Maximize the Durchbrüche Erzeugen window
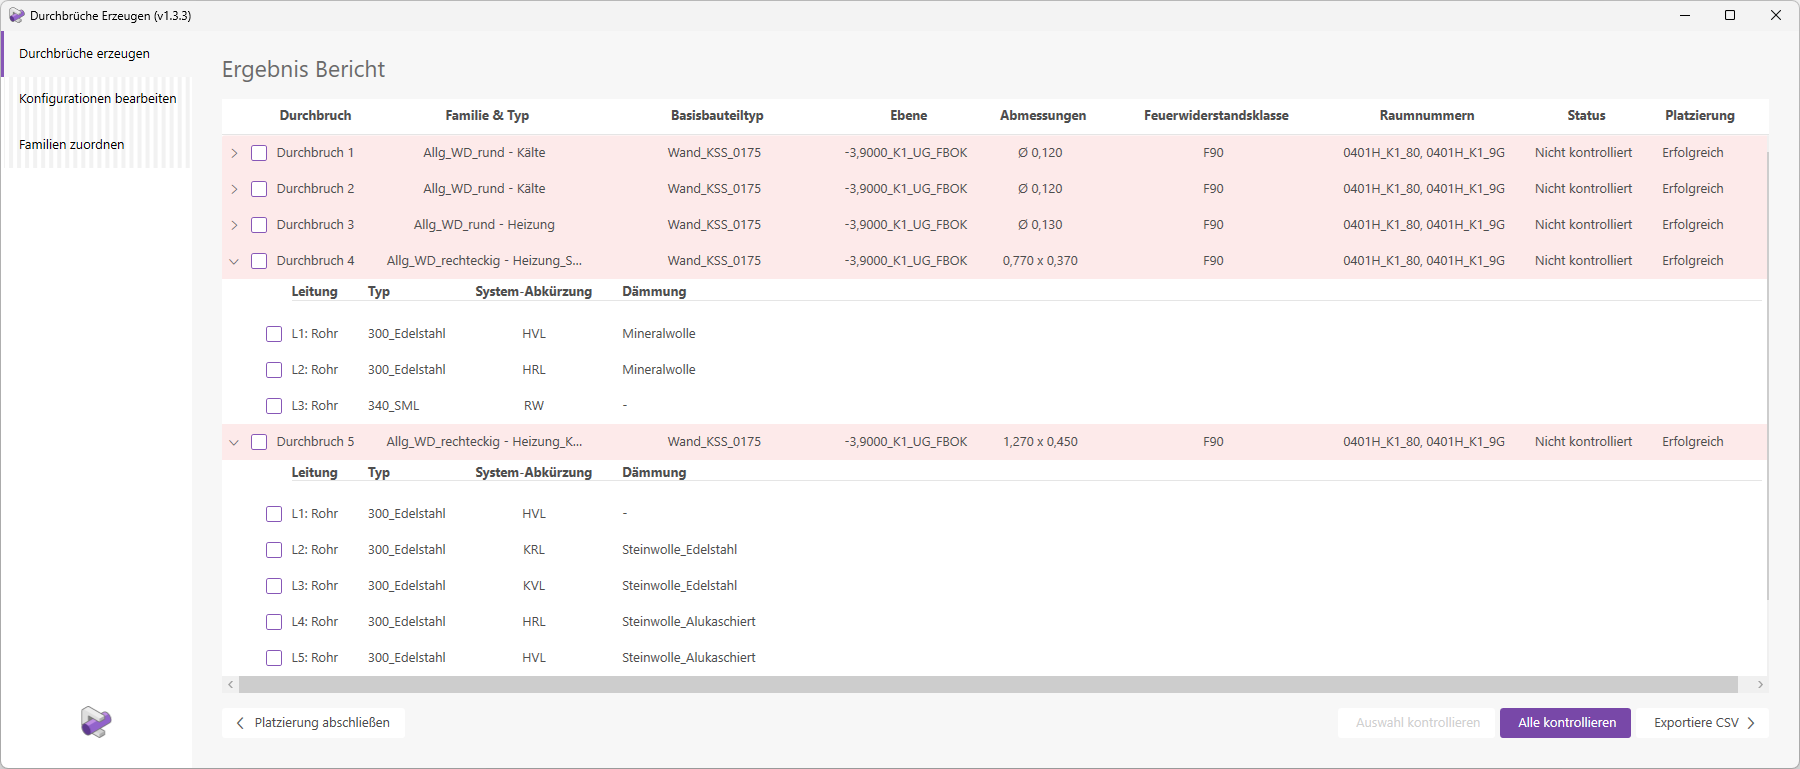The height and width of the screenshot is (769, 1800). pyautogui.click(x=1730, y=15)
